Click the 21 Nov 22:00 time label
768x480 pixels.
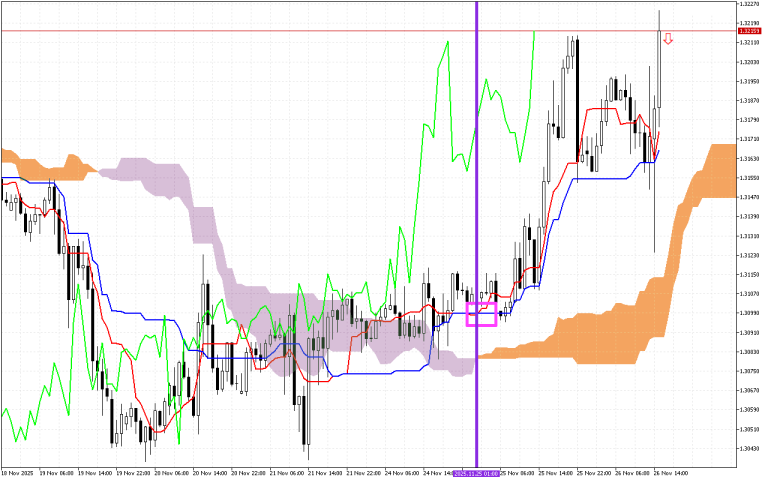(x=363, y=474)
